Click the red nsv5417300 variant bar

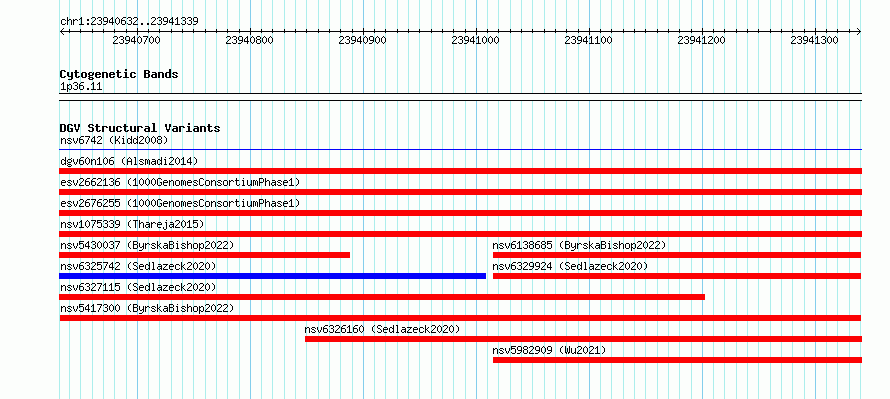(x=460, y=318)
